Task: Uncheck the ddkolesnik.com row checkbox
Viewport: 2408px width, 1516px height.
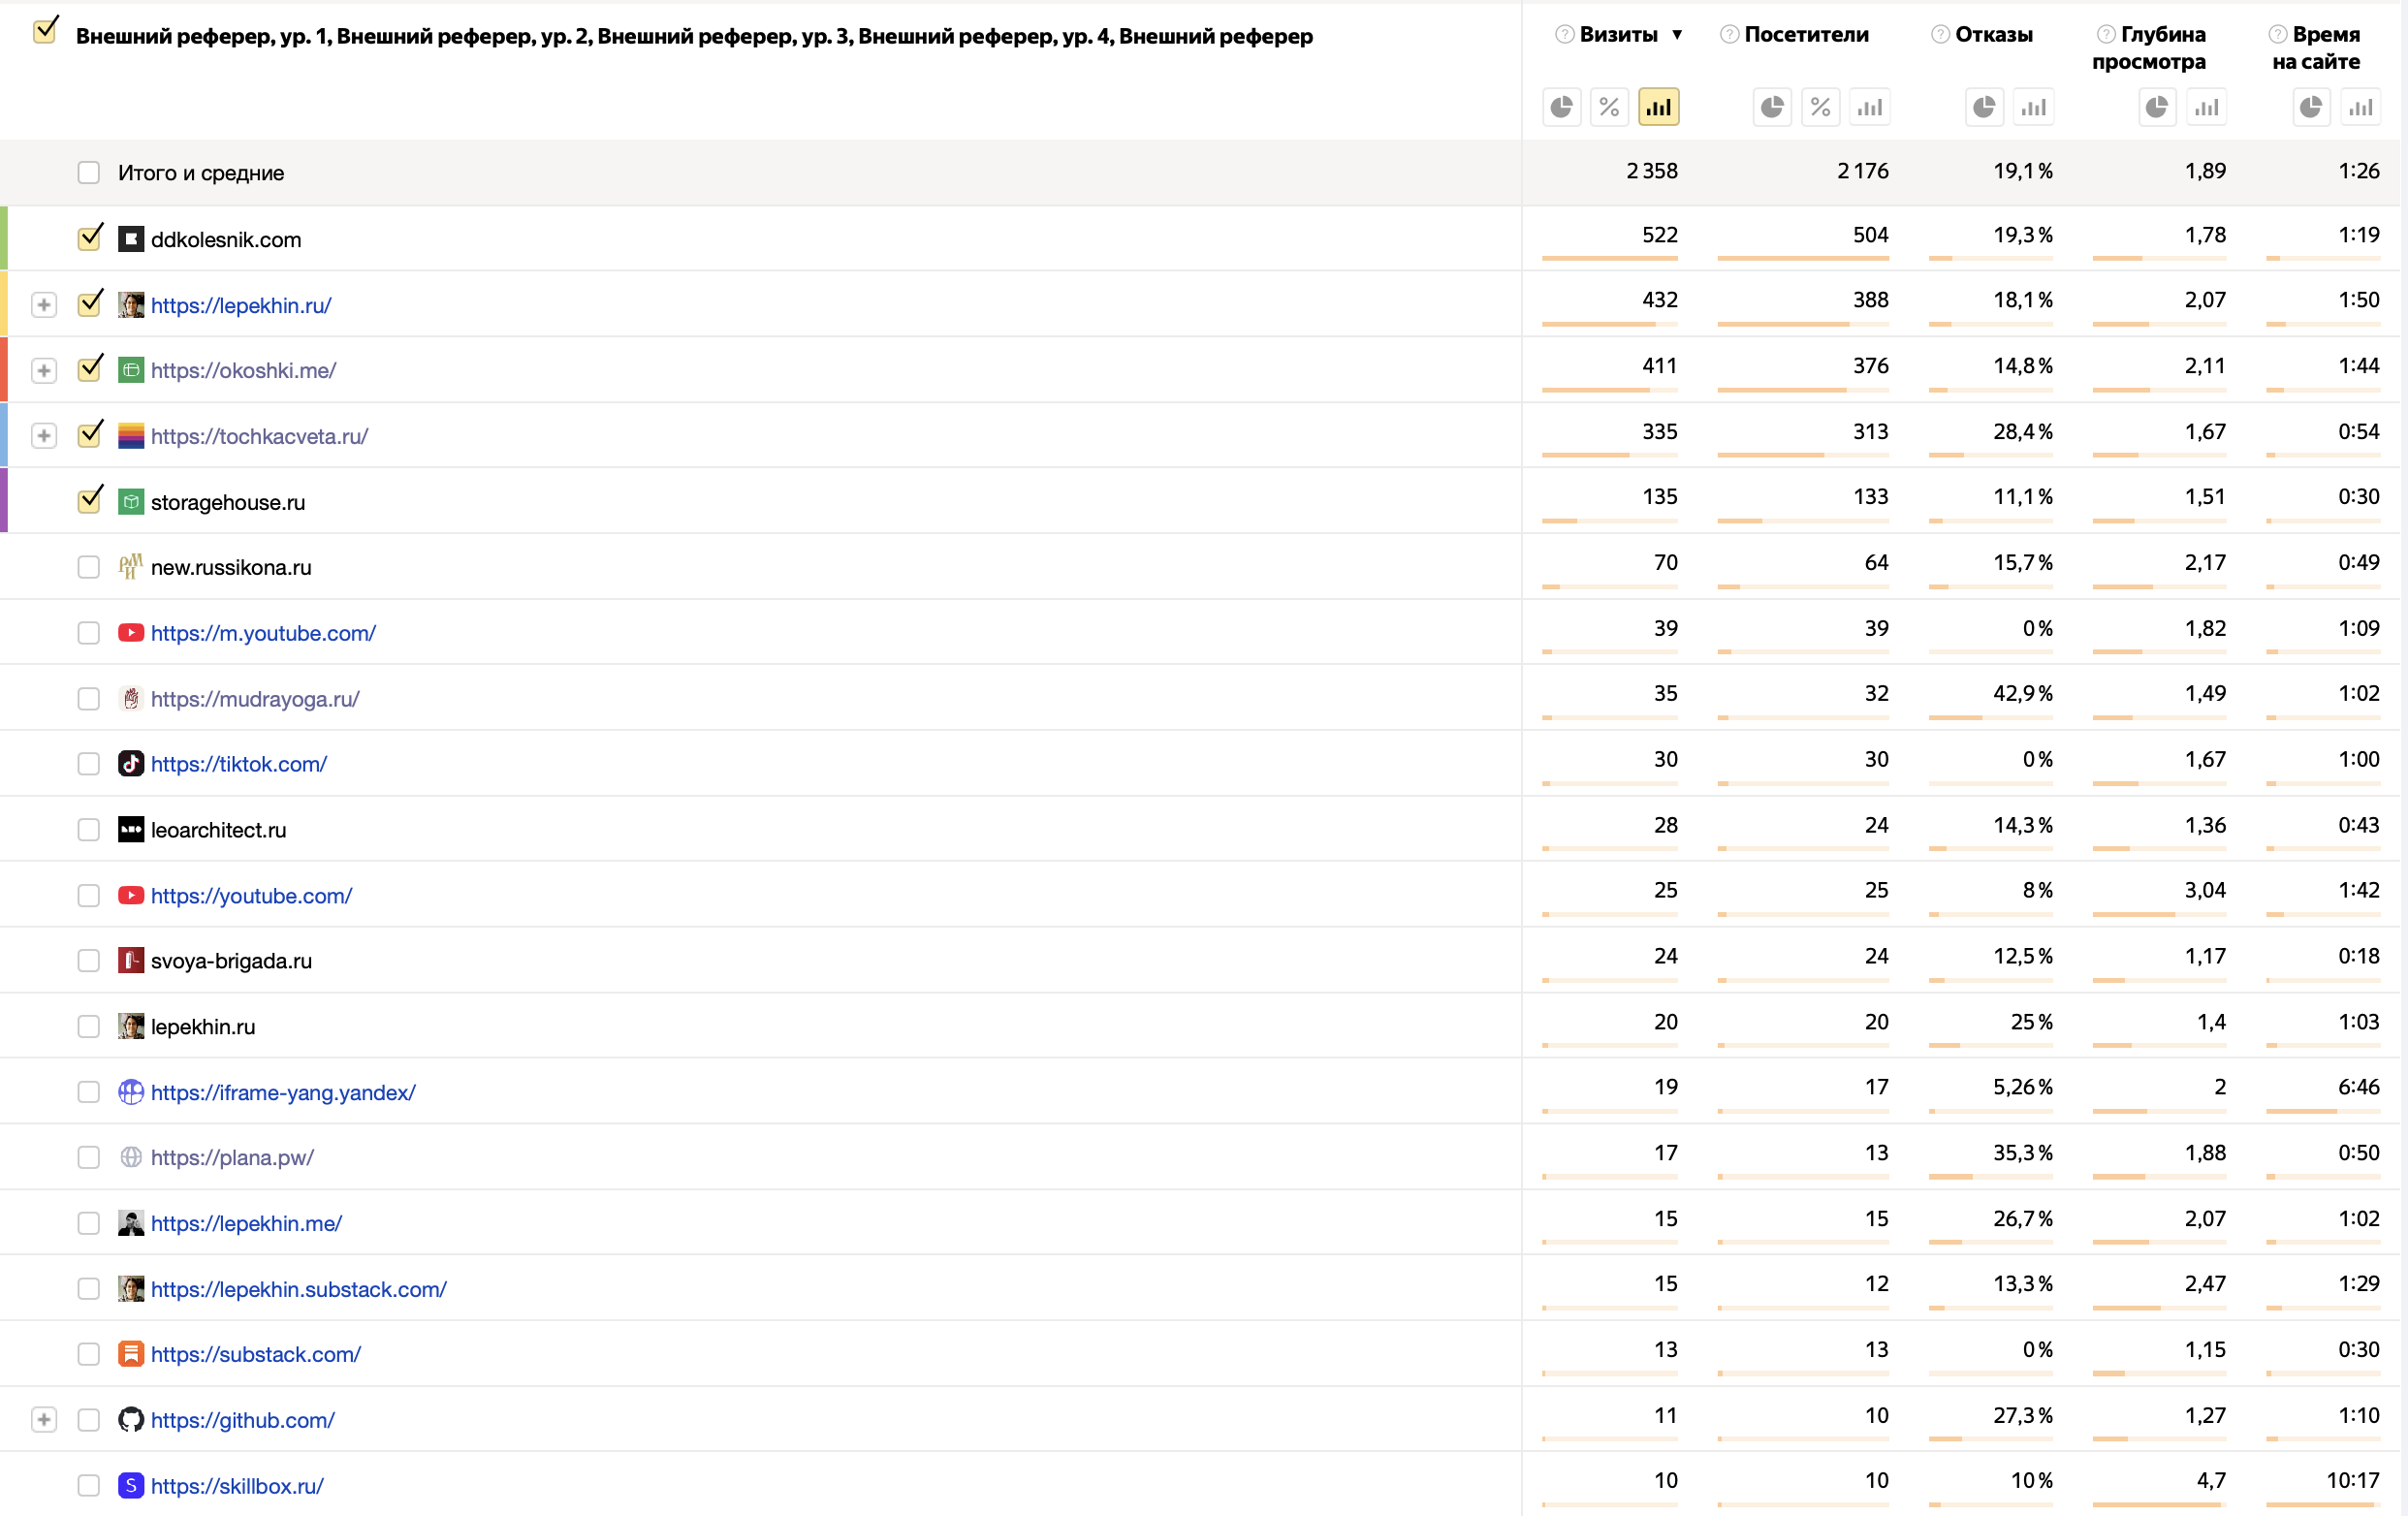Action: pyautogui.click(x=89, y=238)
